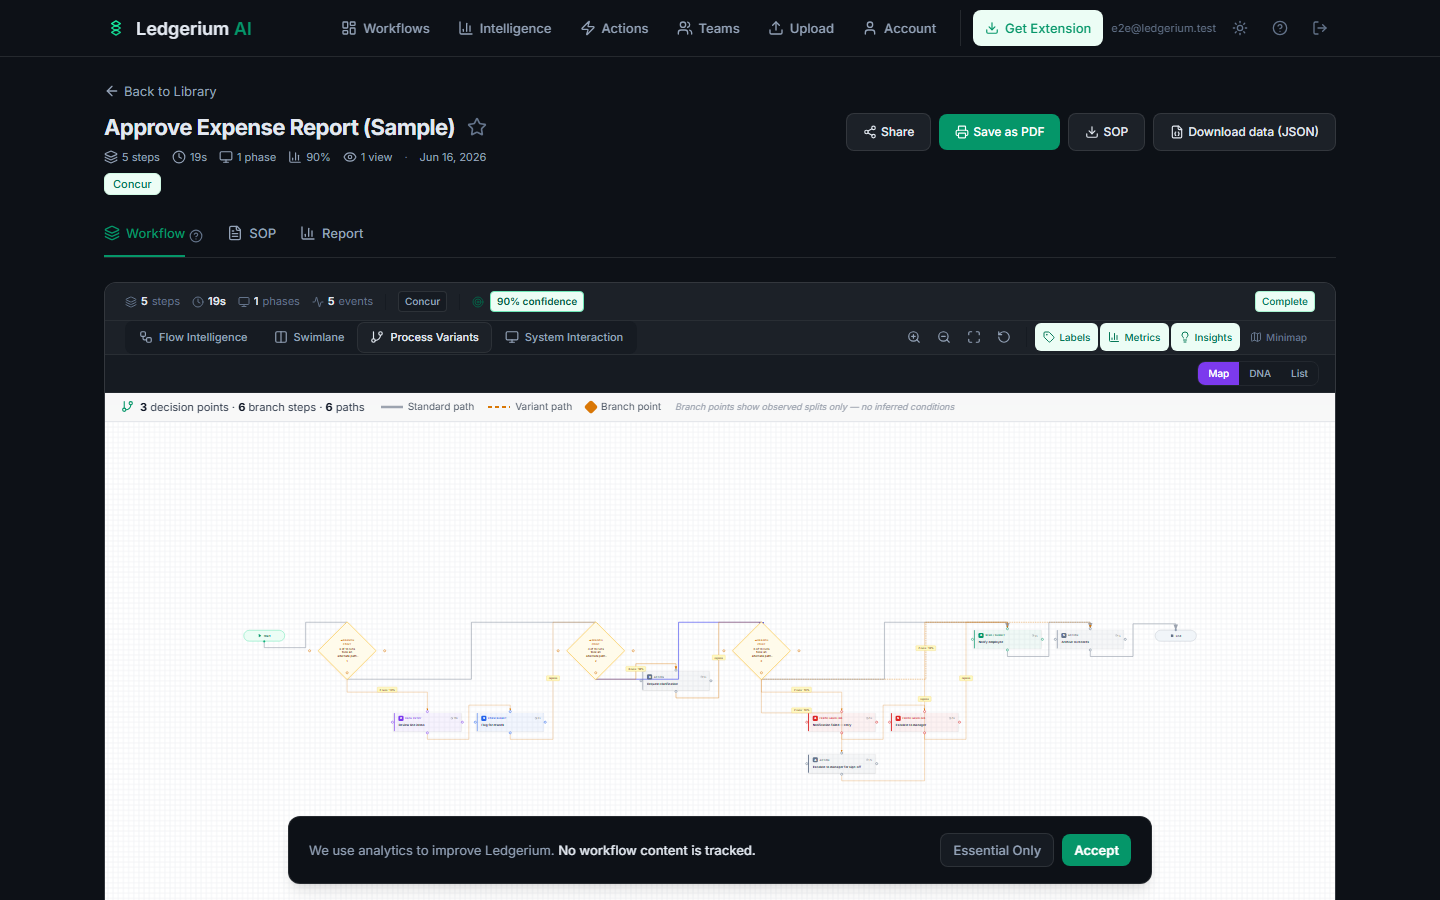Viewport: 1440px width, 900px height.
Task: Open the Upload nav item
Action: [801, 28]
